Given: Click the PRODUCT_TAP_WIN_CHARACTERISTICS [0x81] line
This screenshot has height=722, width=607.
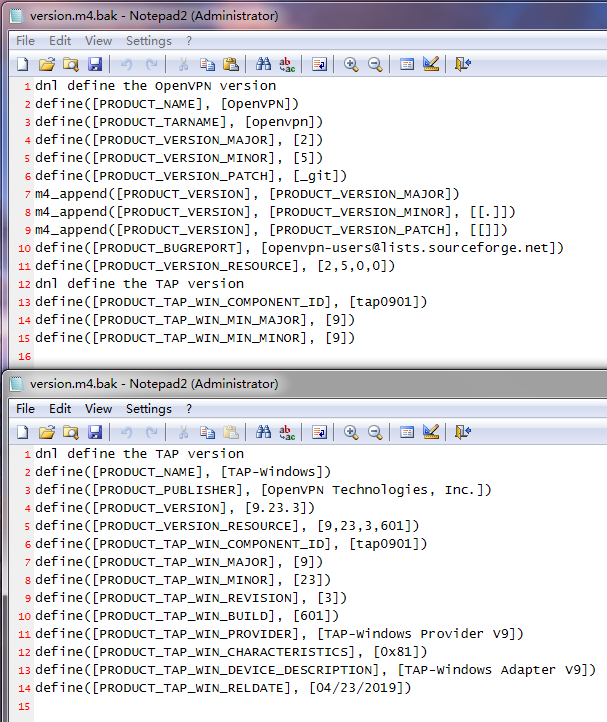Looking at the screenshot, I should 231,652.
